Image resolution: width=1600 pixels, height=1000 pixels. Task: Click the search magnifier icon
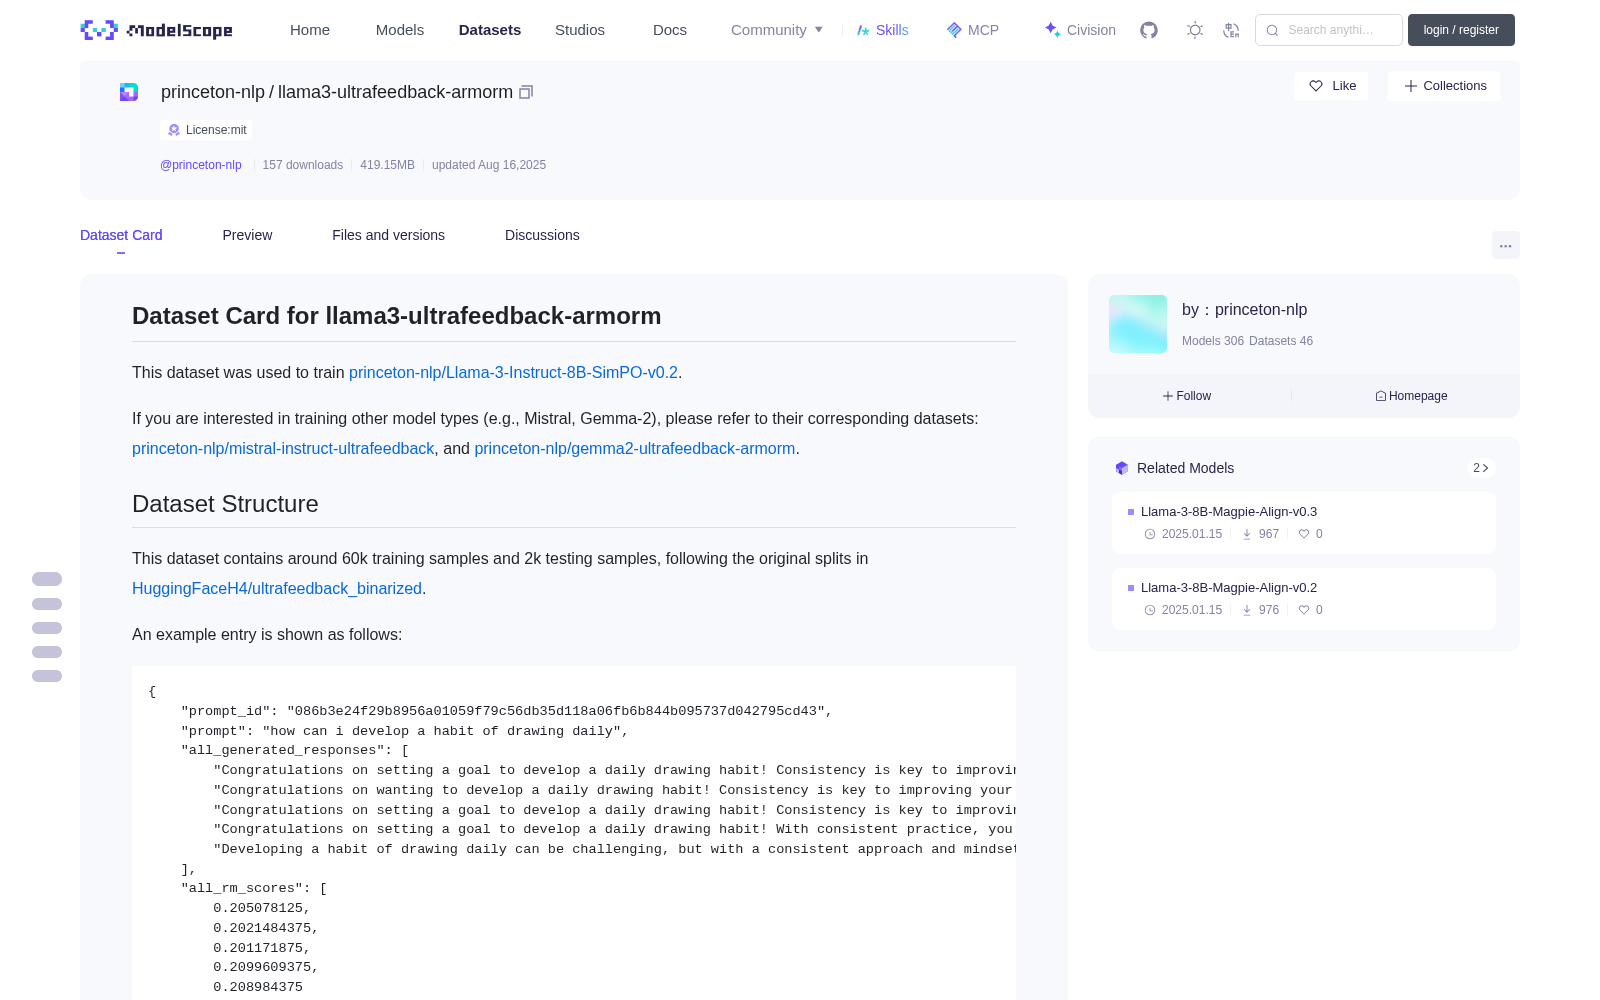(1272, 30)
